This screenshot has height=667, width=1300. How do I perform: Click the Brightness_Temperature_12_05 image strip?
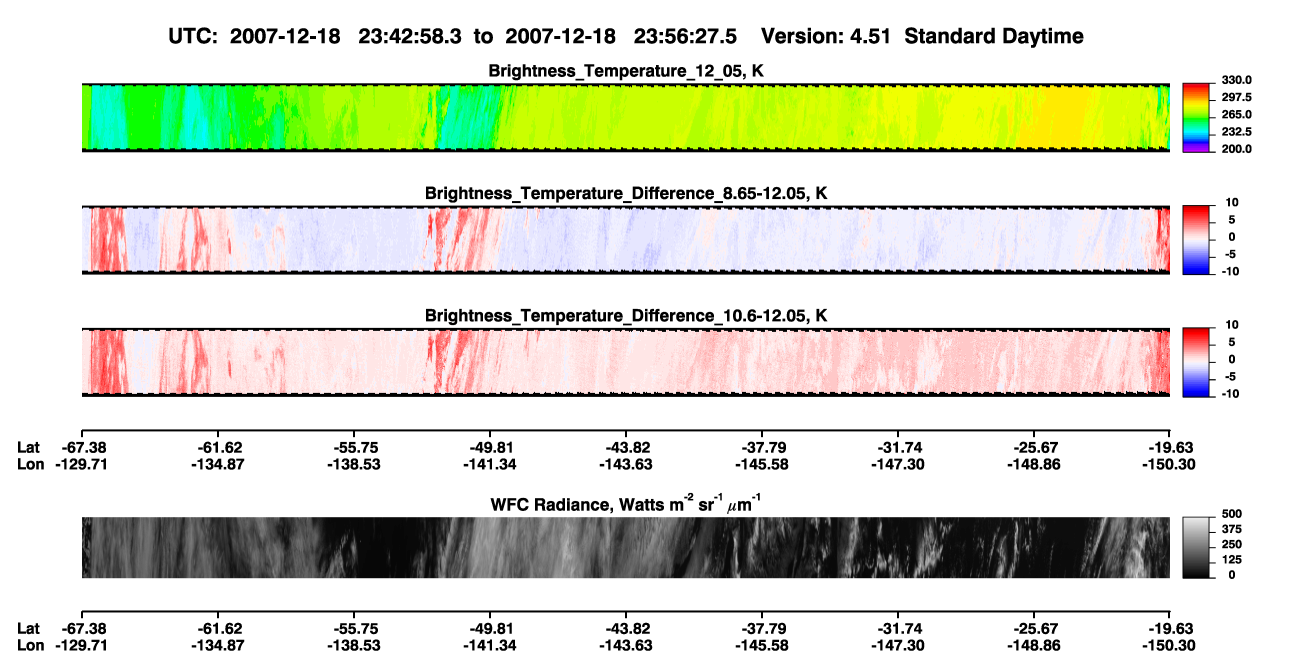[625, 118]
